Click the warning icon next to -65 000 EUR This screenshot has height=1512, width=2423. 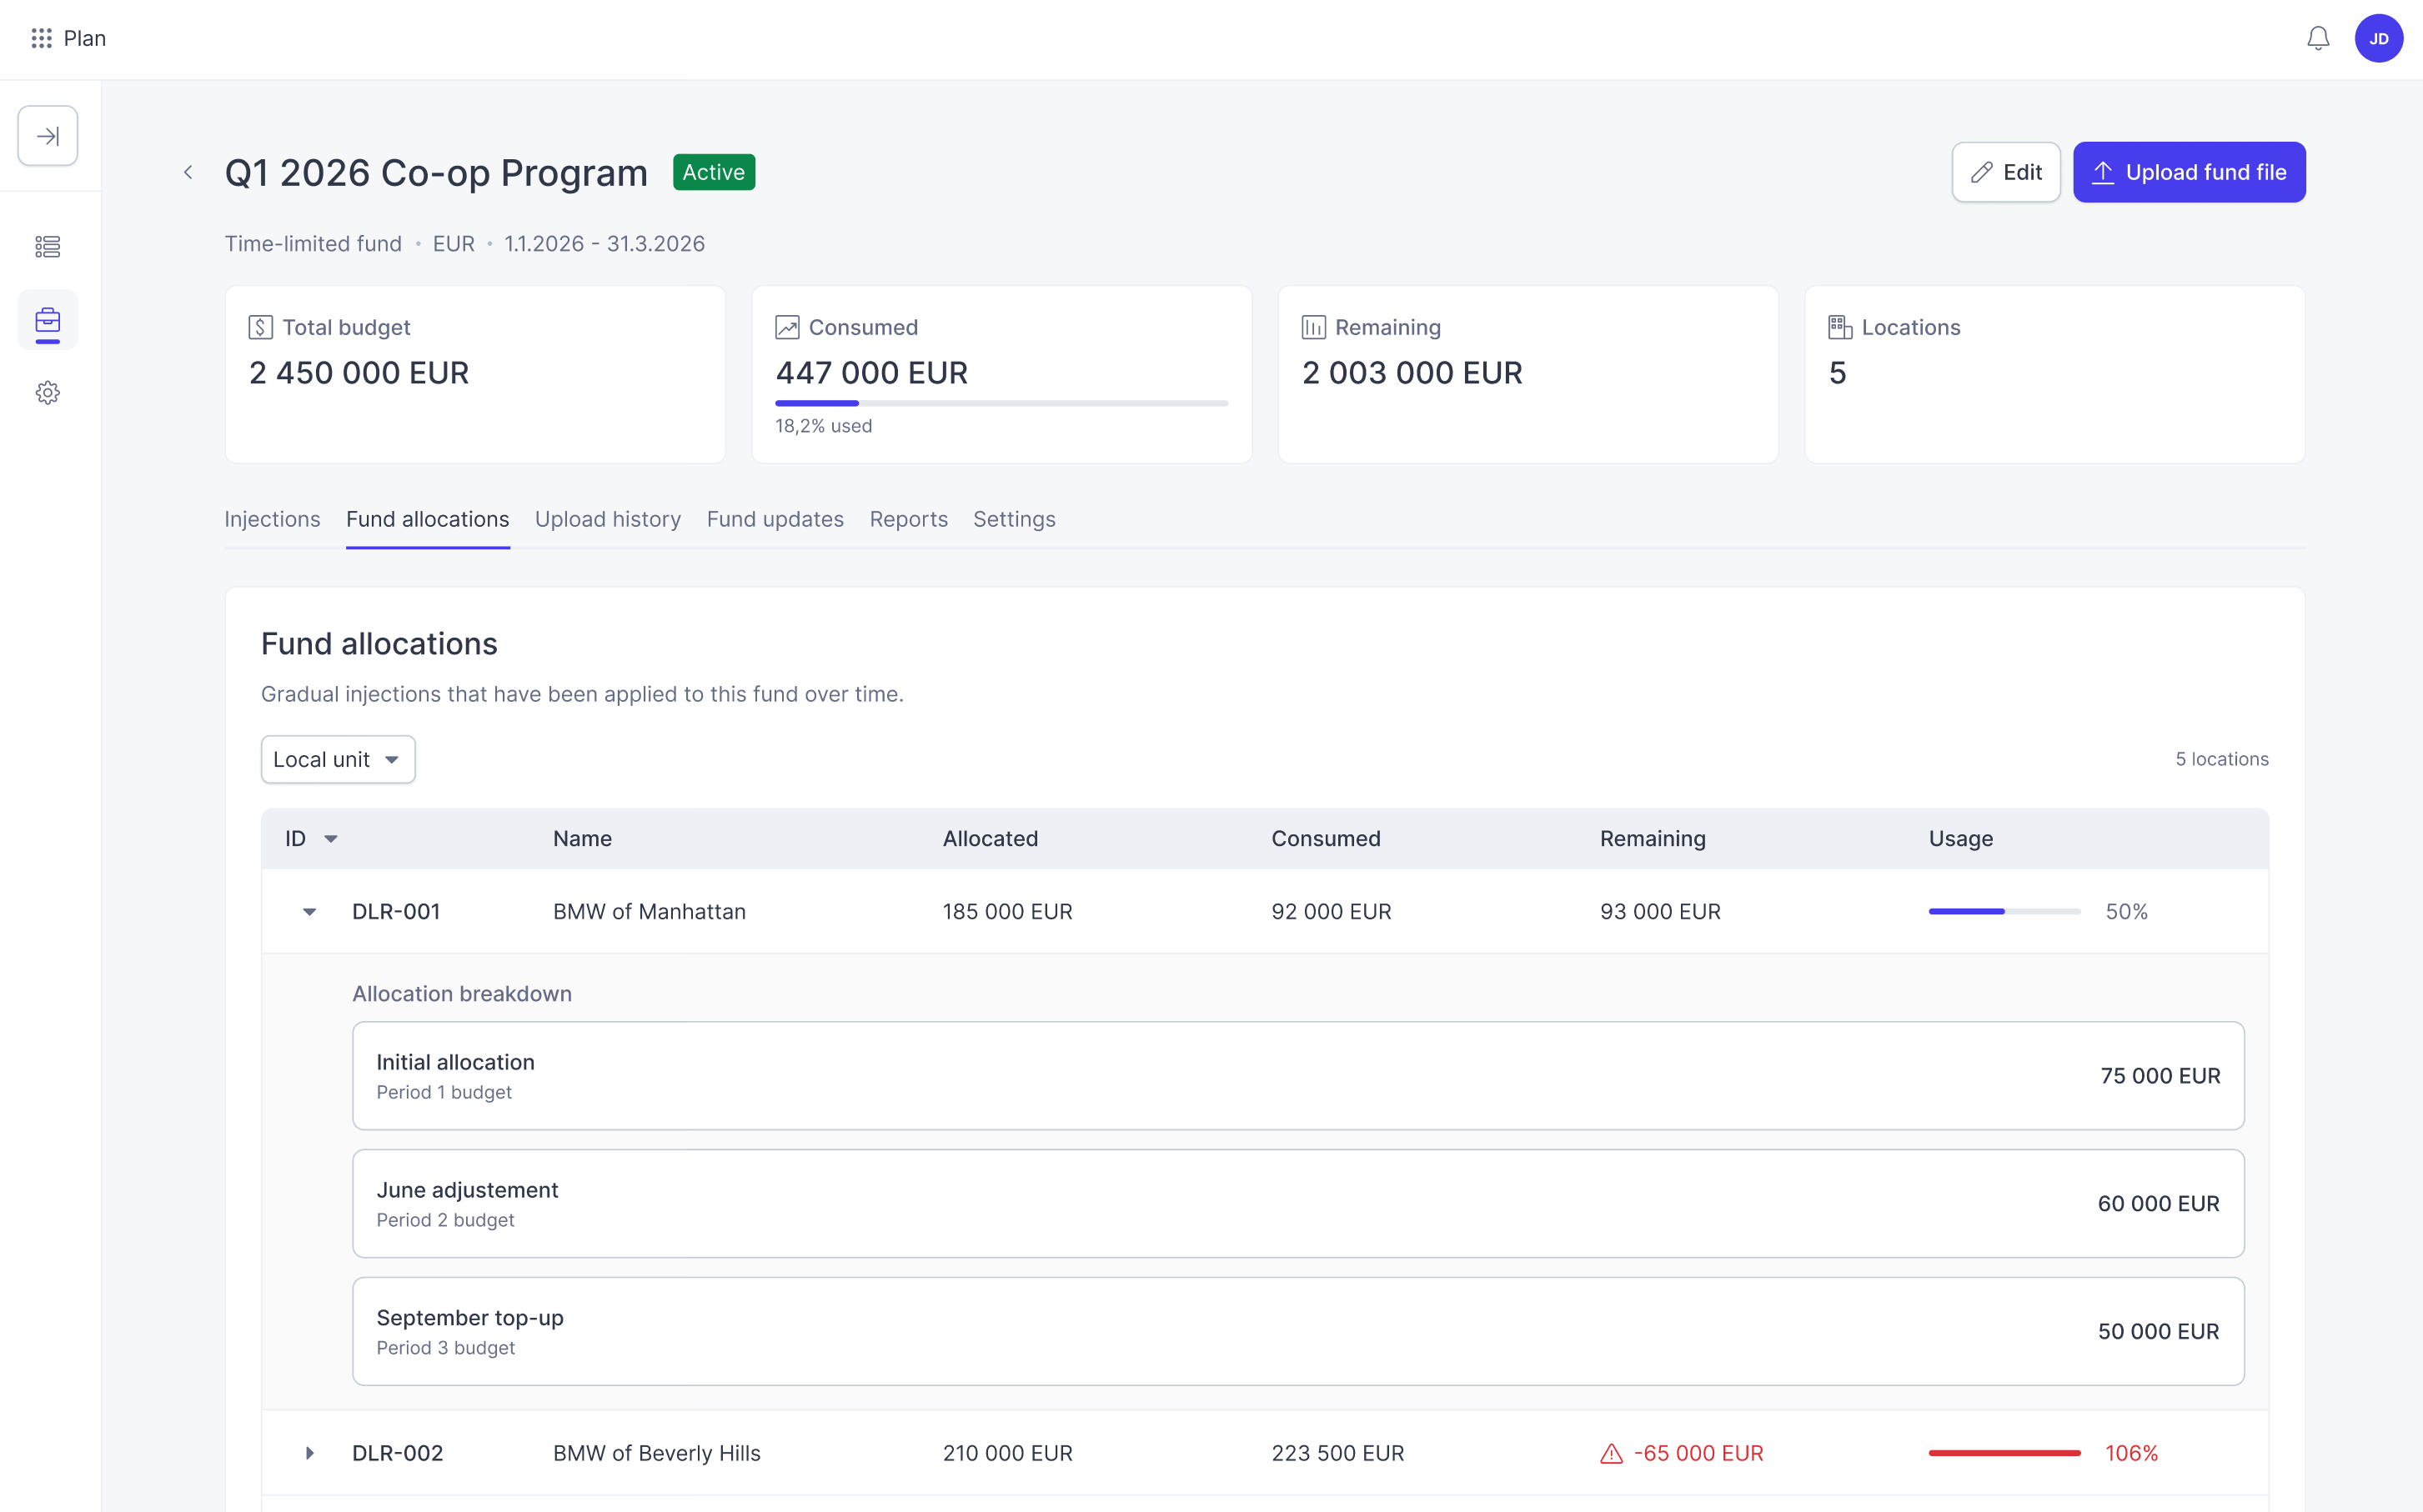click(1611, 1453)
